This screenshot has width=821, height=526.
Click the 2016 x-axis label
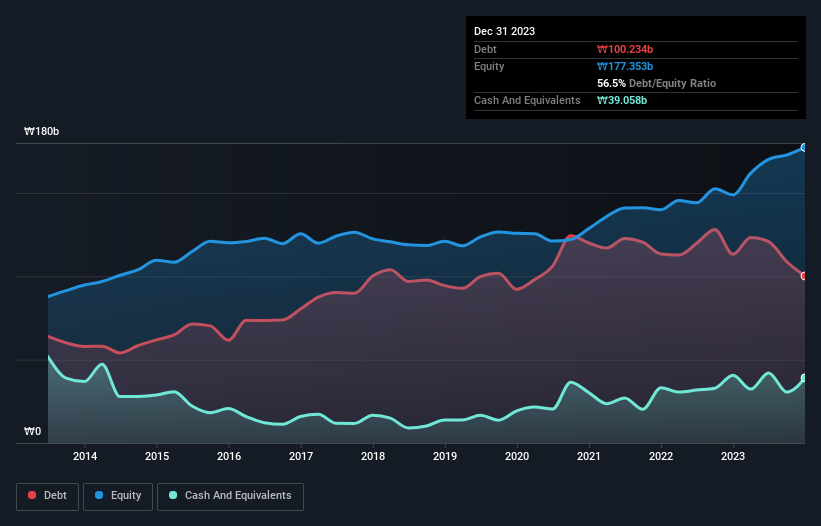pyautogui.click(x=229, y=456)
